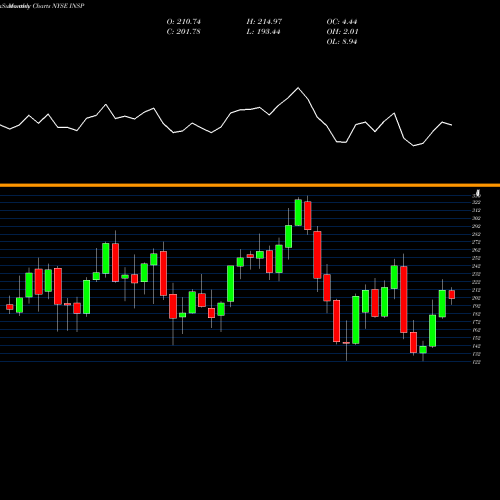Click the 252 price axis label
Viewport: 500px width, 500px height.
(x=476, y=258)
